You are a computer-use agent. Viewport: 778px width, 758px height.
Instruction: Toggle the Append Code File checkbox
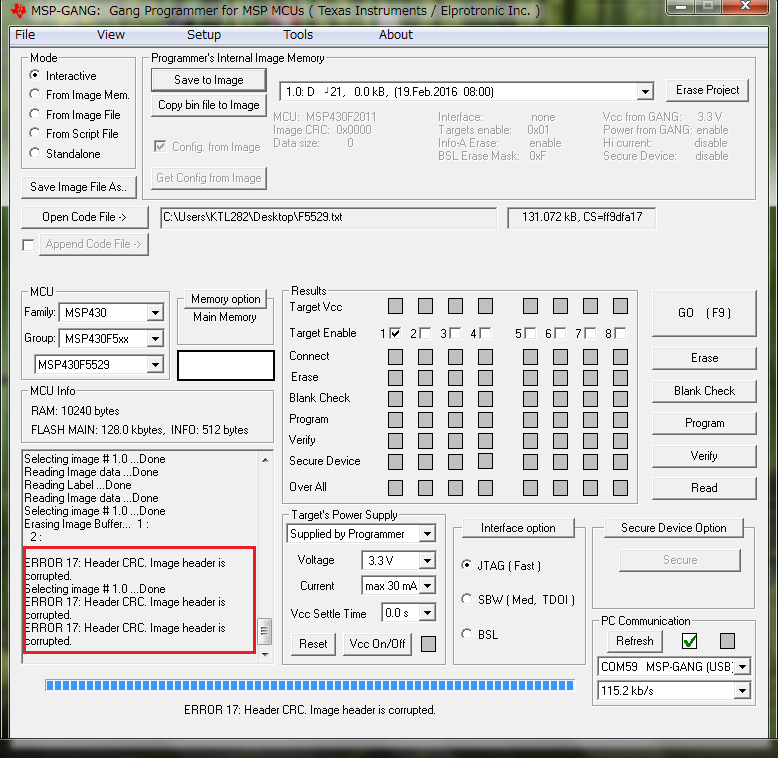[x=28, y=245]
